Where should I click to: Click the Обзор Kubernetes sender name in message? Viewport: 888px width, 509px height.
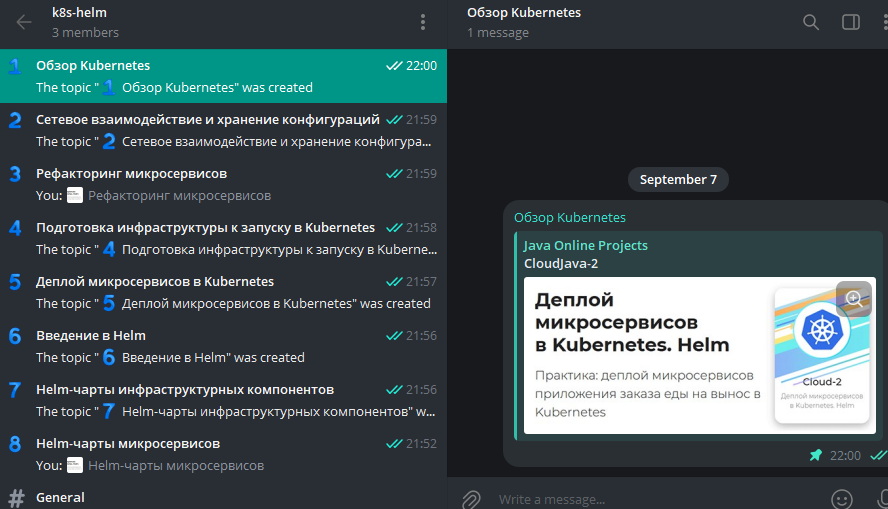click(570, 217)
